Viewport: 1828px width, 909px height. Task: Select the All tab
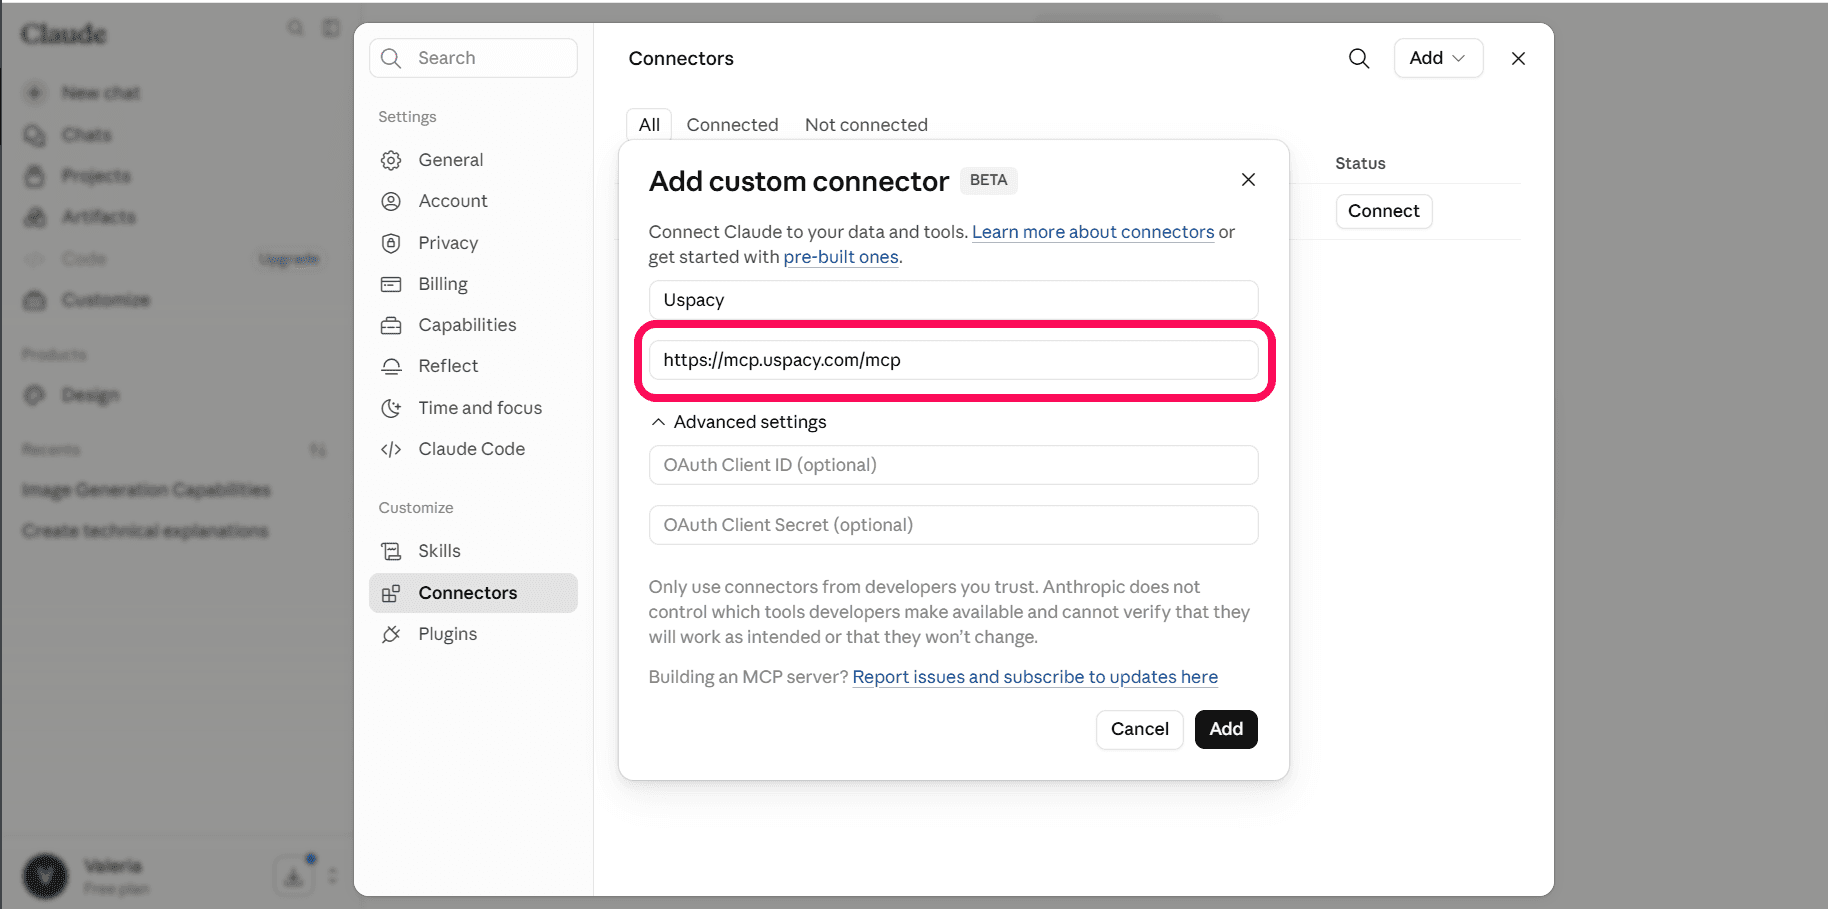click(649, 125)
